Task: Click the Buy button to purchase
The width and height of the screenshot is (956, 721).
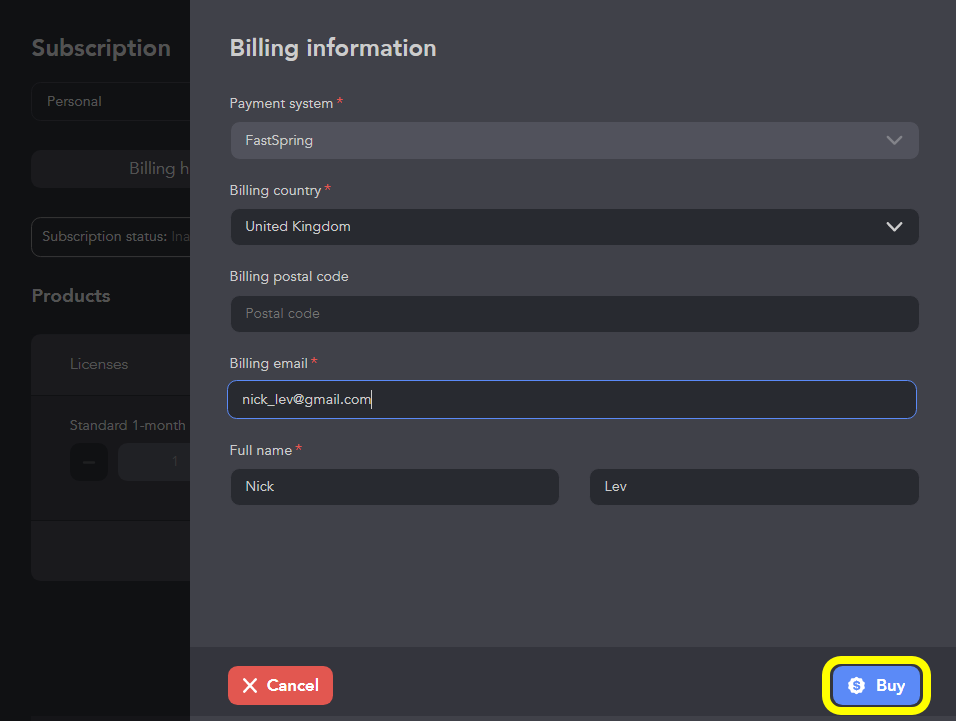Action: pyautogui.click(x=877, y=685)
